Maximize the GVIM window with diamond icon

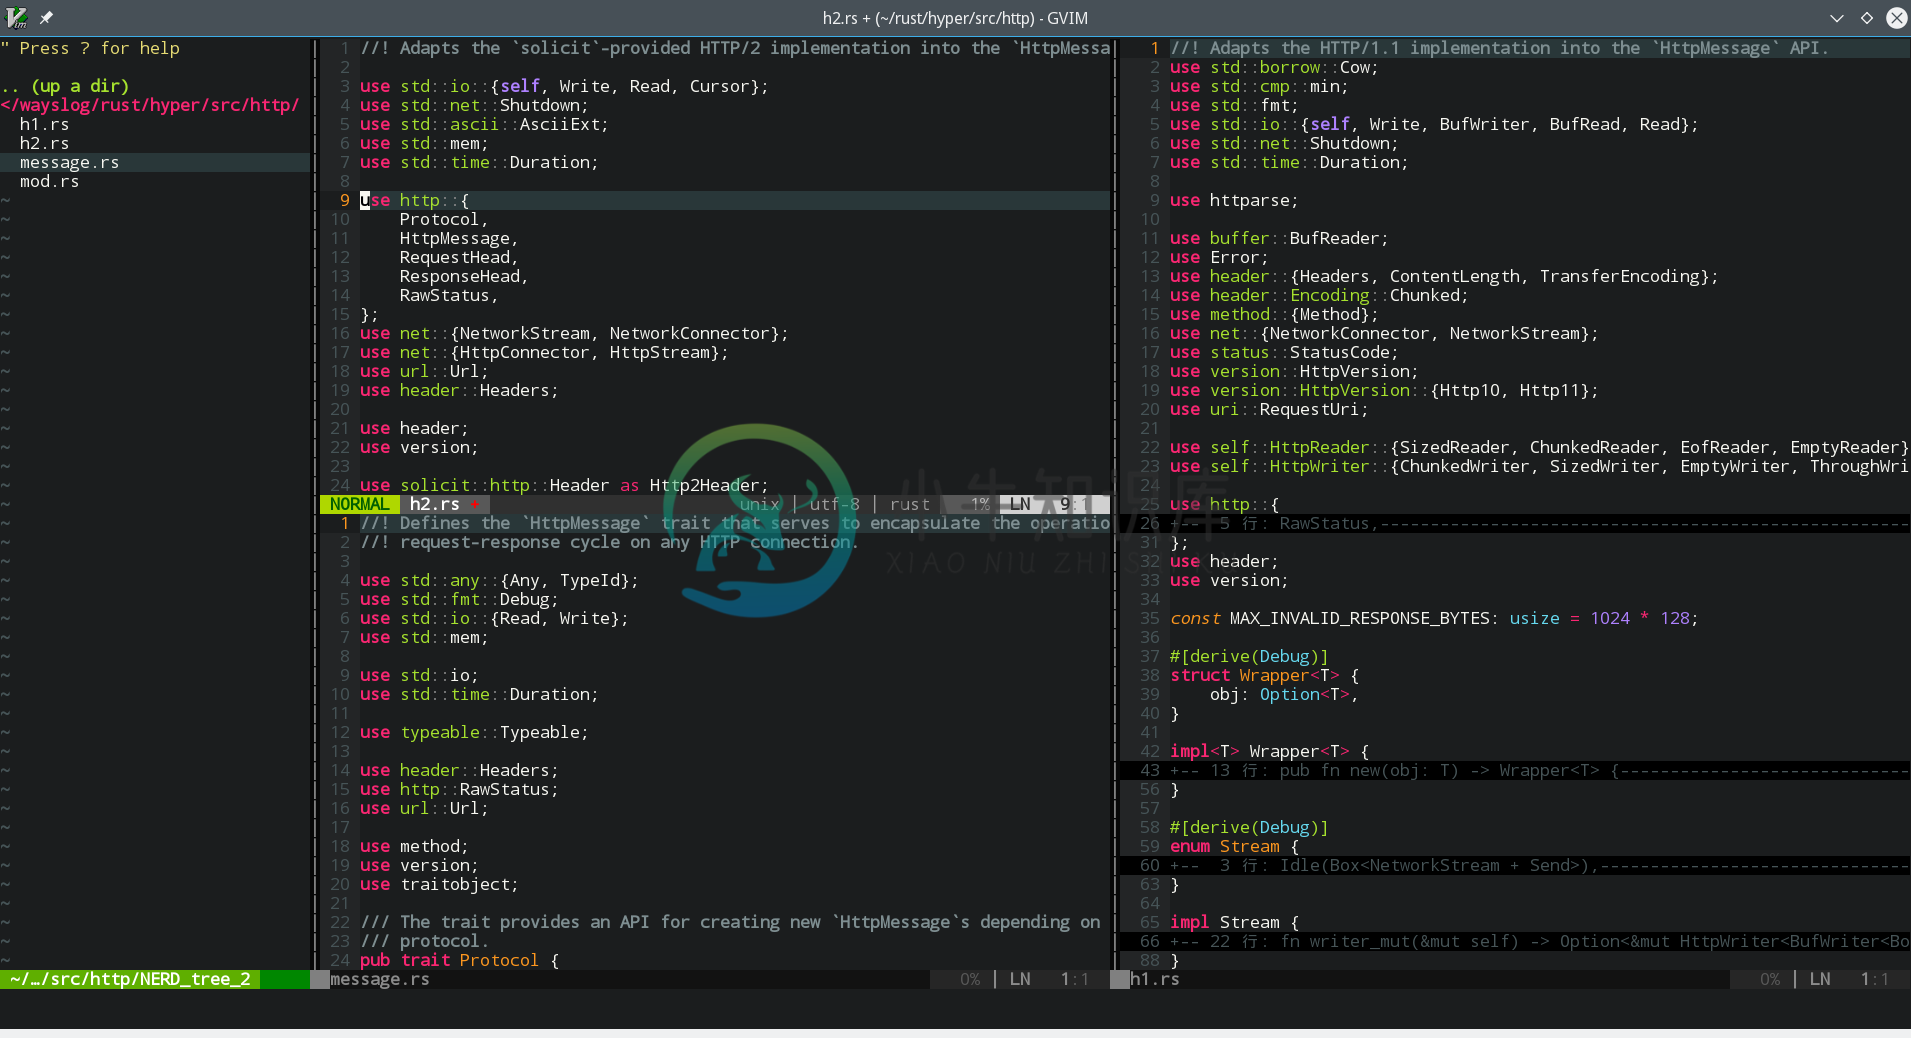pos(1867,18)
